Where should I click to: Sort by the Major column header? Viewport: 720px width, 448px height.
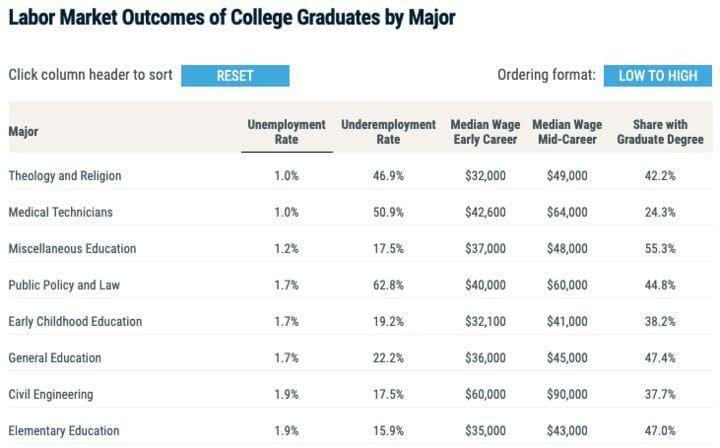(24, 132)
